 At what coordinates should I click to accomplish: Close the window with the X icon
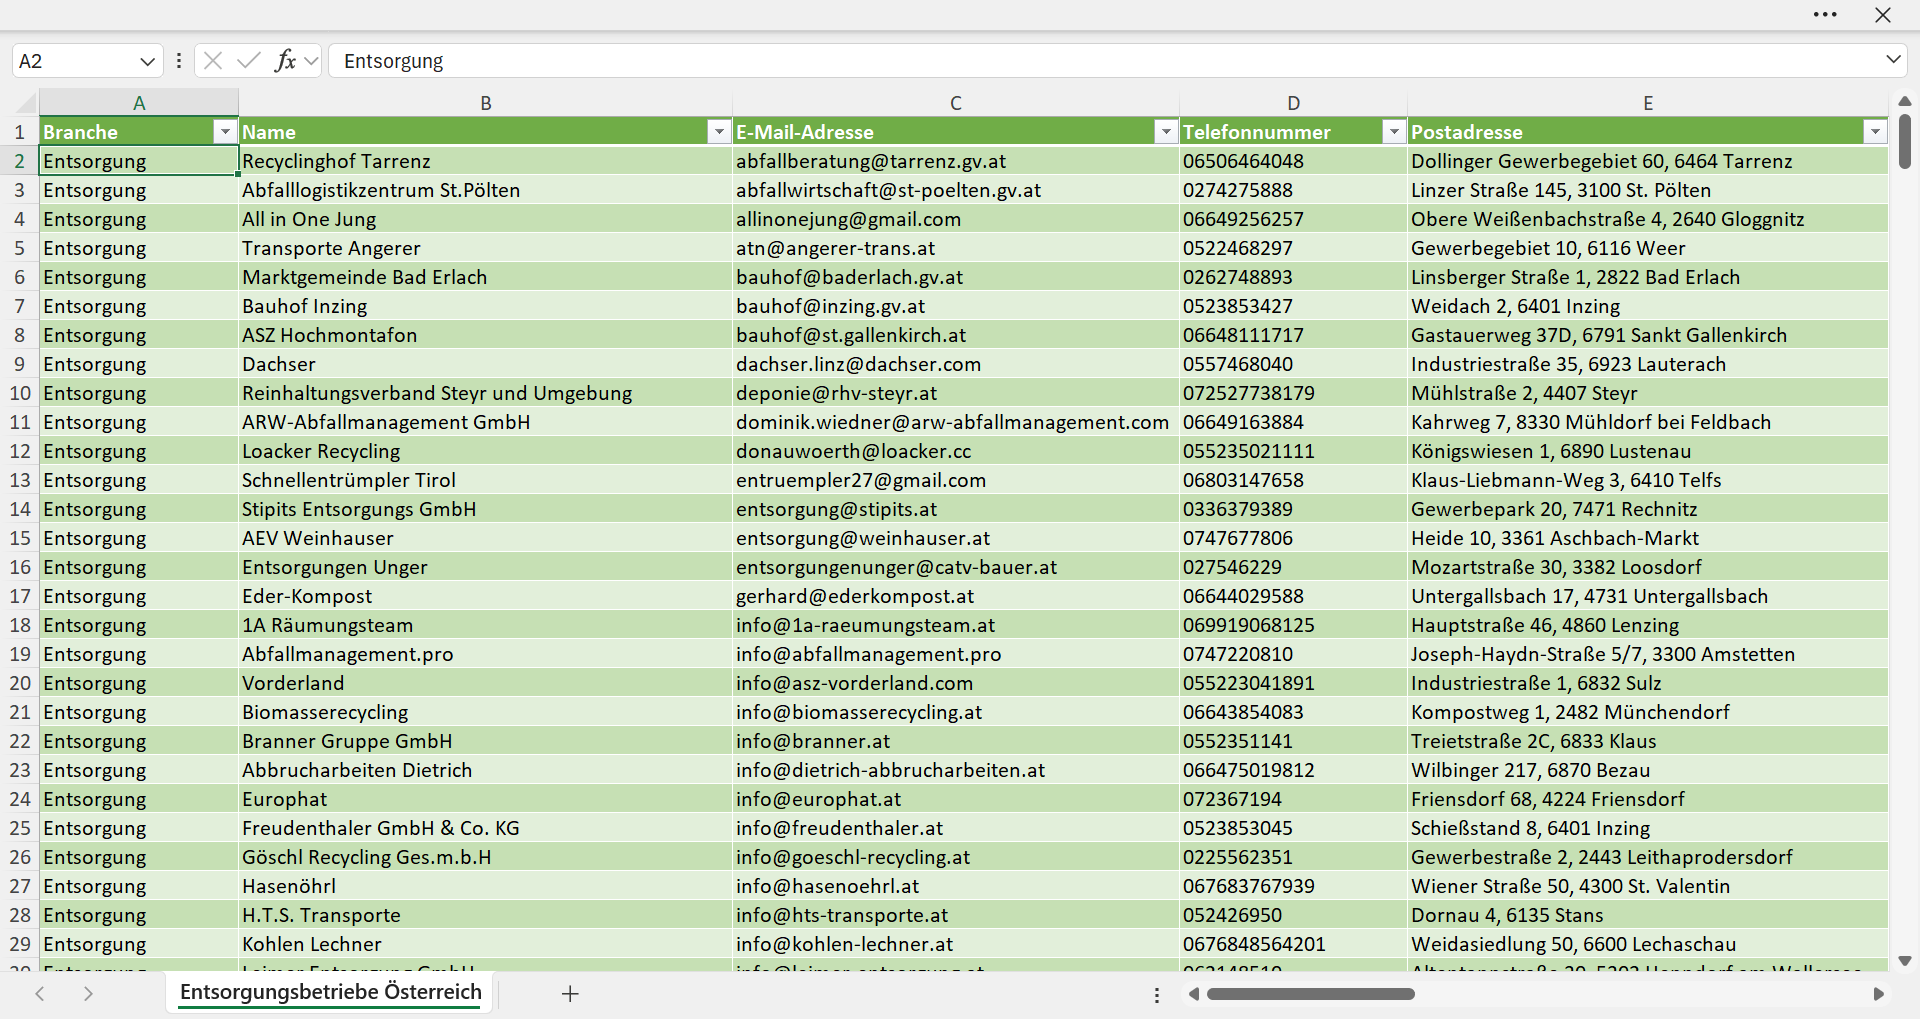(x=1883, y=15)
